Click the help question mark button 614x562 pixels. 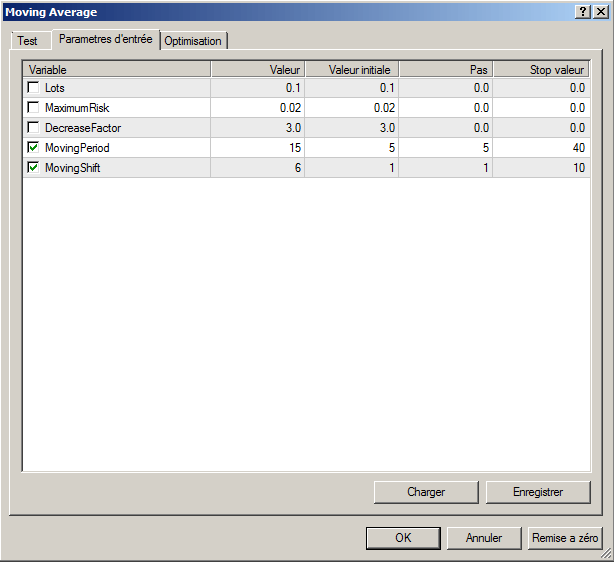point(583,11)
